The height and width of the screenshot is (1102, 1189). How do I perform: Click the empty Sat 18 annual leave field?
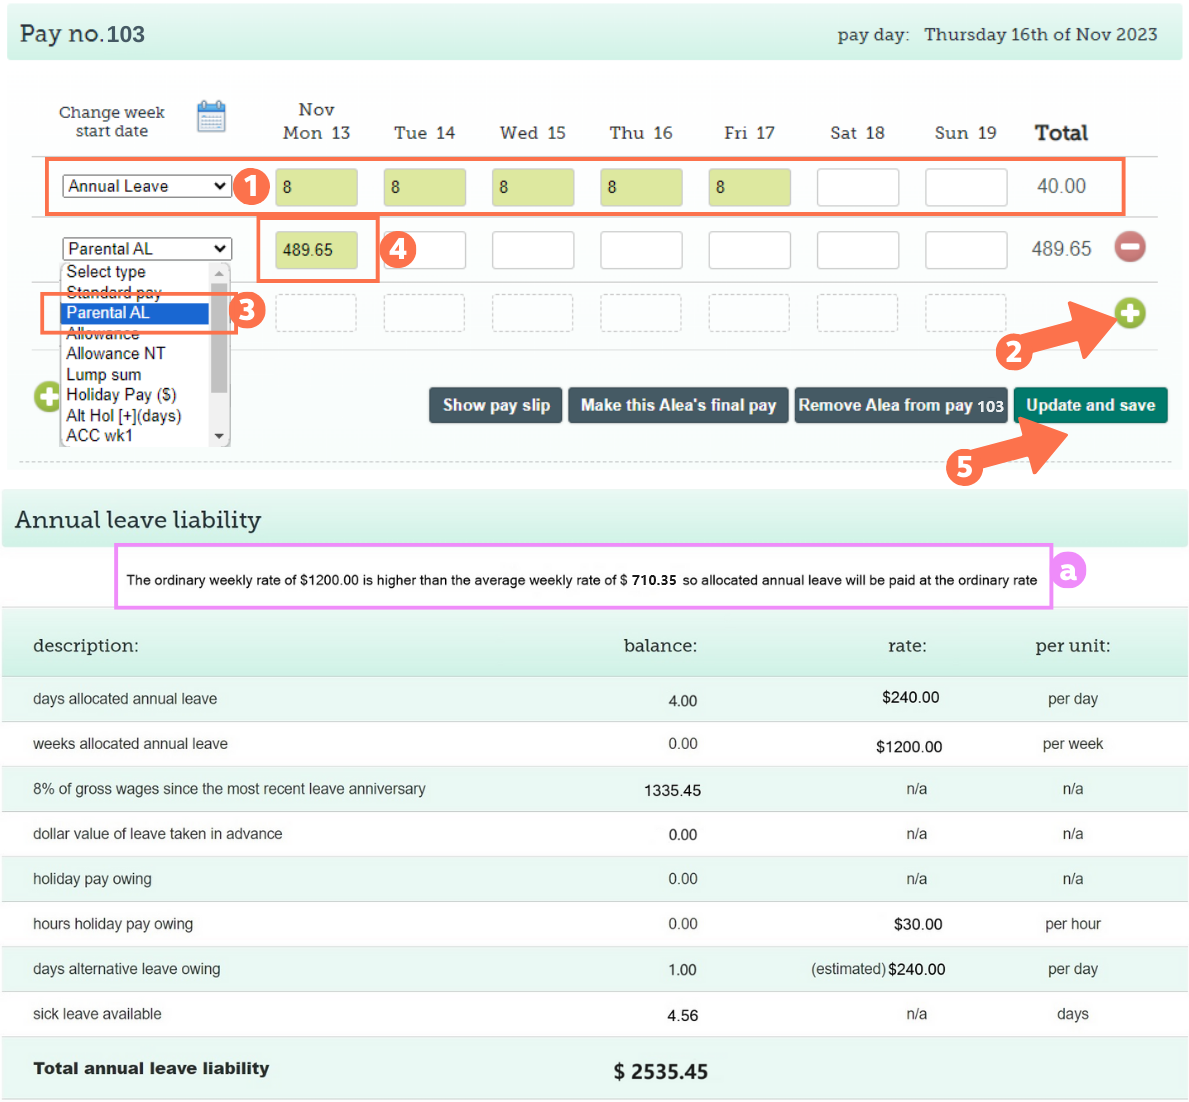coord(857,186)
